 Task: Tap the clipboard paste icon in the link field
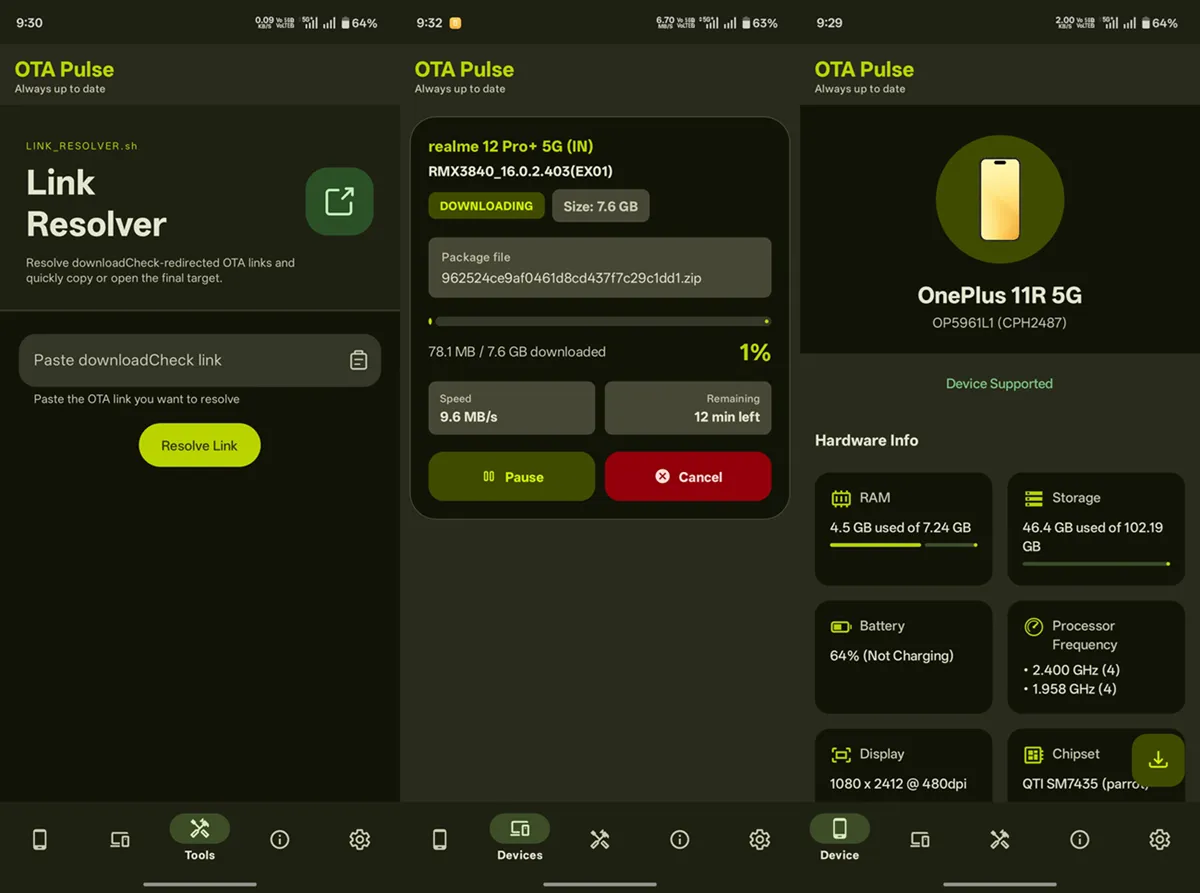click(358, 360)
